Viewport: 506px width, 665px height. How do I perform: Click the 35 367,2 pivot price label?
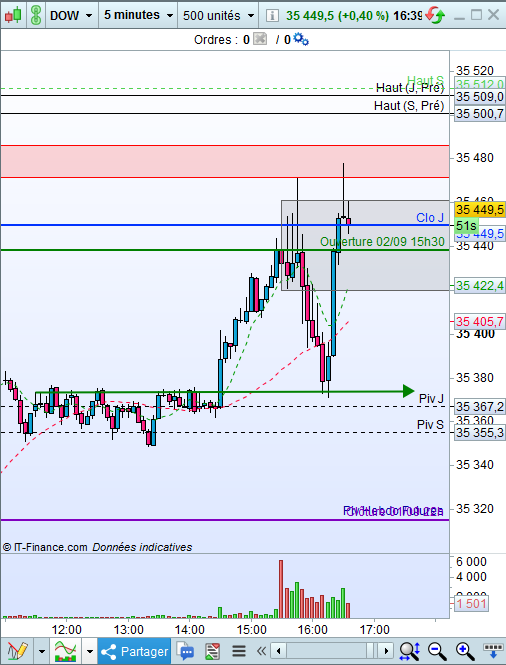pyautogui.click(x=480, y=407)
